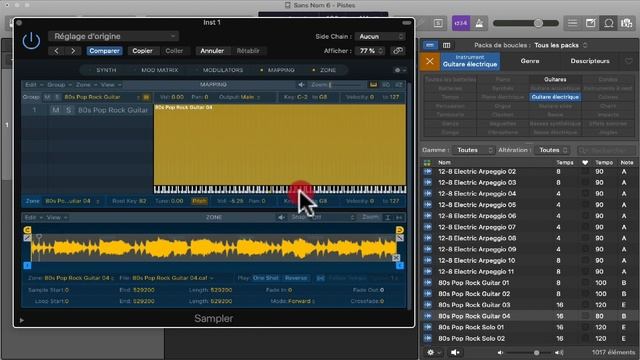The width and height of the screenshot is (640, 360).
Task: Click the crossfade marker near the waveform end
Action: pyautogui.click(x=396, y=258)
